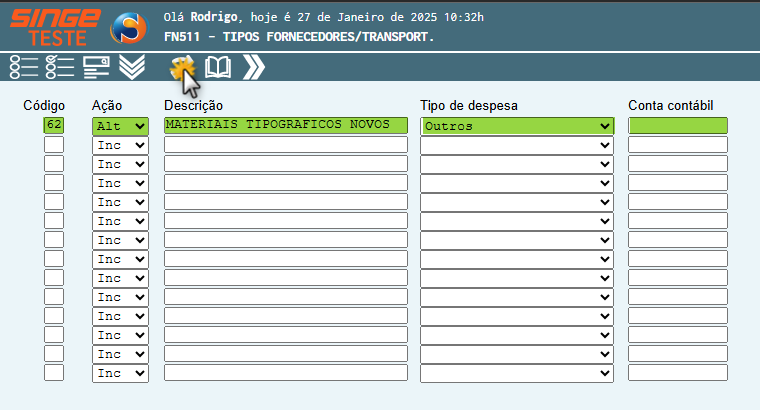Click the green Conta contábil field
Viewport: 760px width, 410px height.
(x=677, y=126)
